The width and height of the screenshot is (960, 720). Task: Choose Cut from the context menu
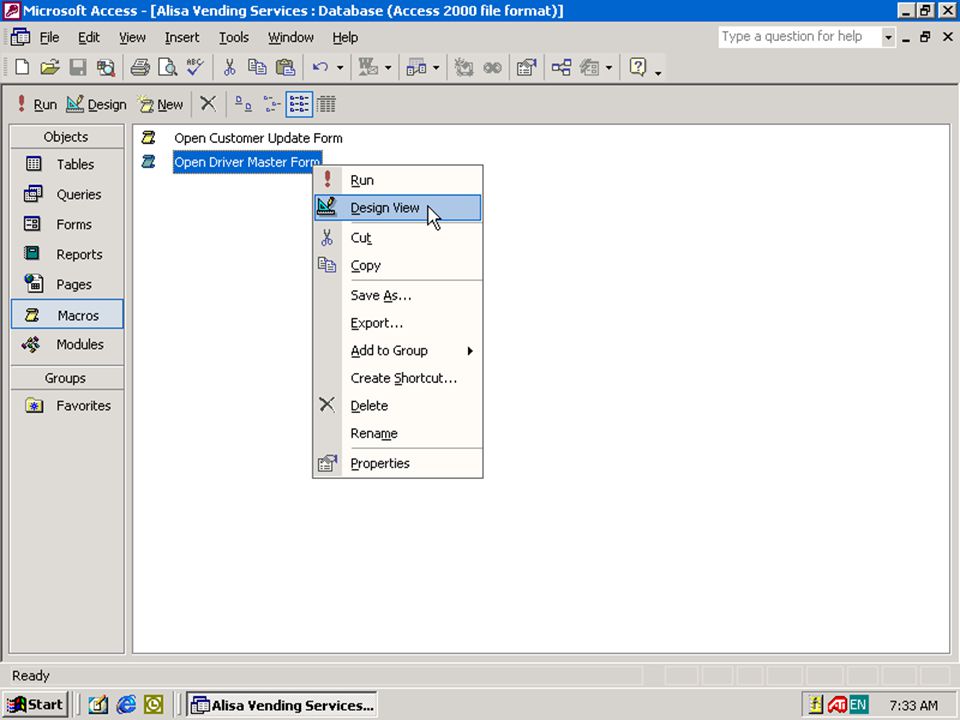(x=398, y=238)
